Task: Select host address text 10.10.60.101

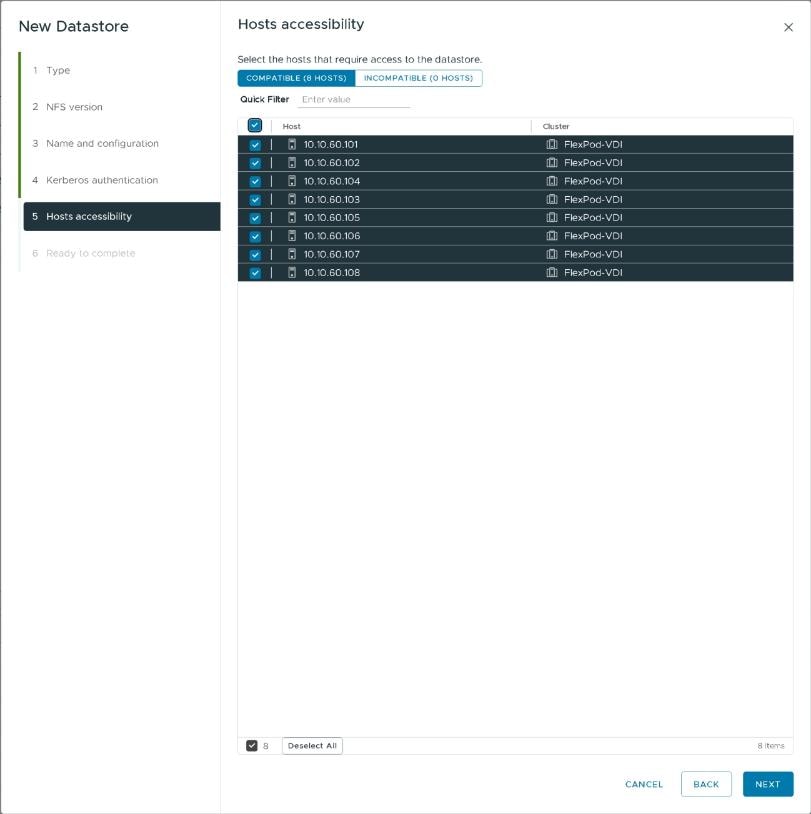Action: pyautogui.click(x=331, y=144)
